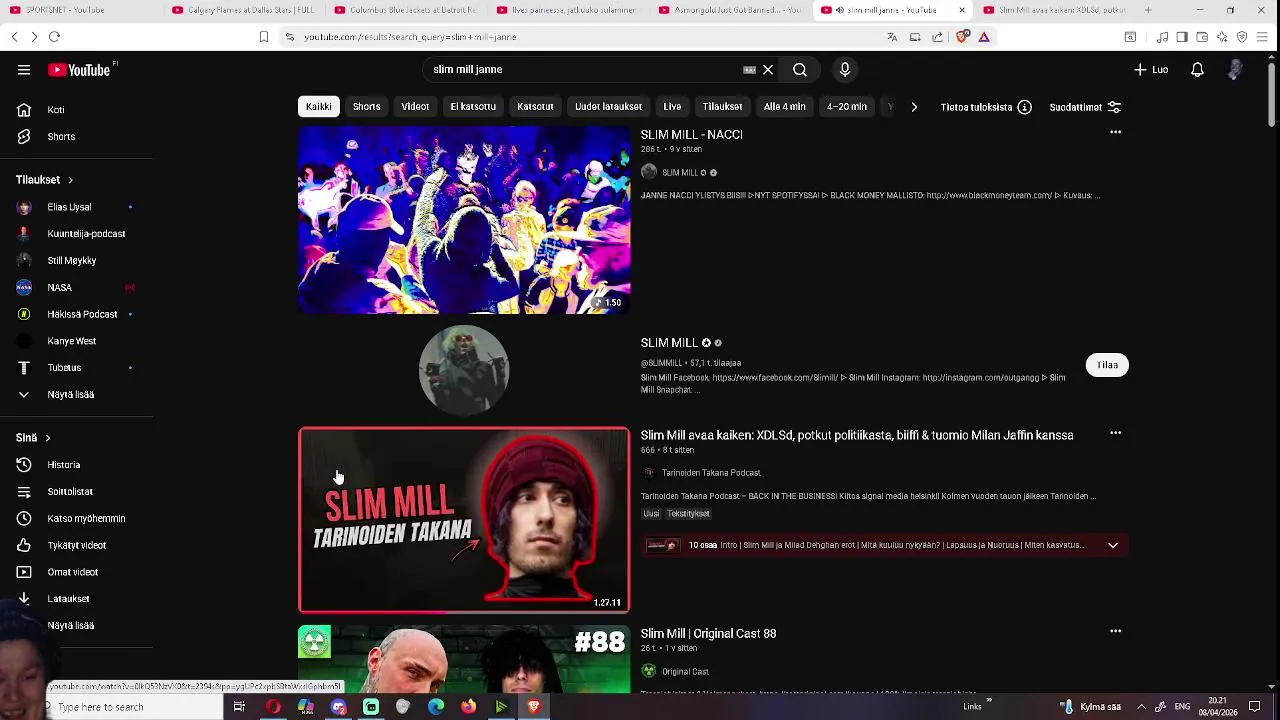Click Task View icon on taskbar

click(x=239, y=707)
